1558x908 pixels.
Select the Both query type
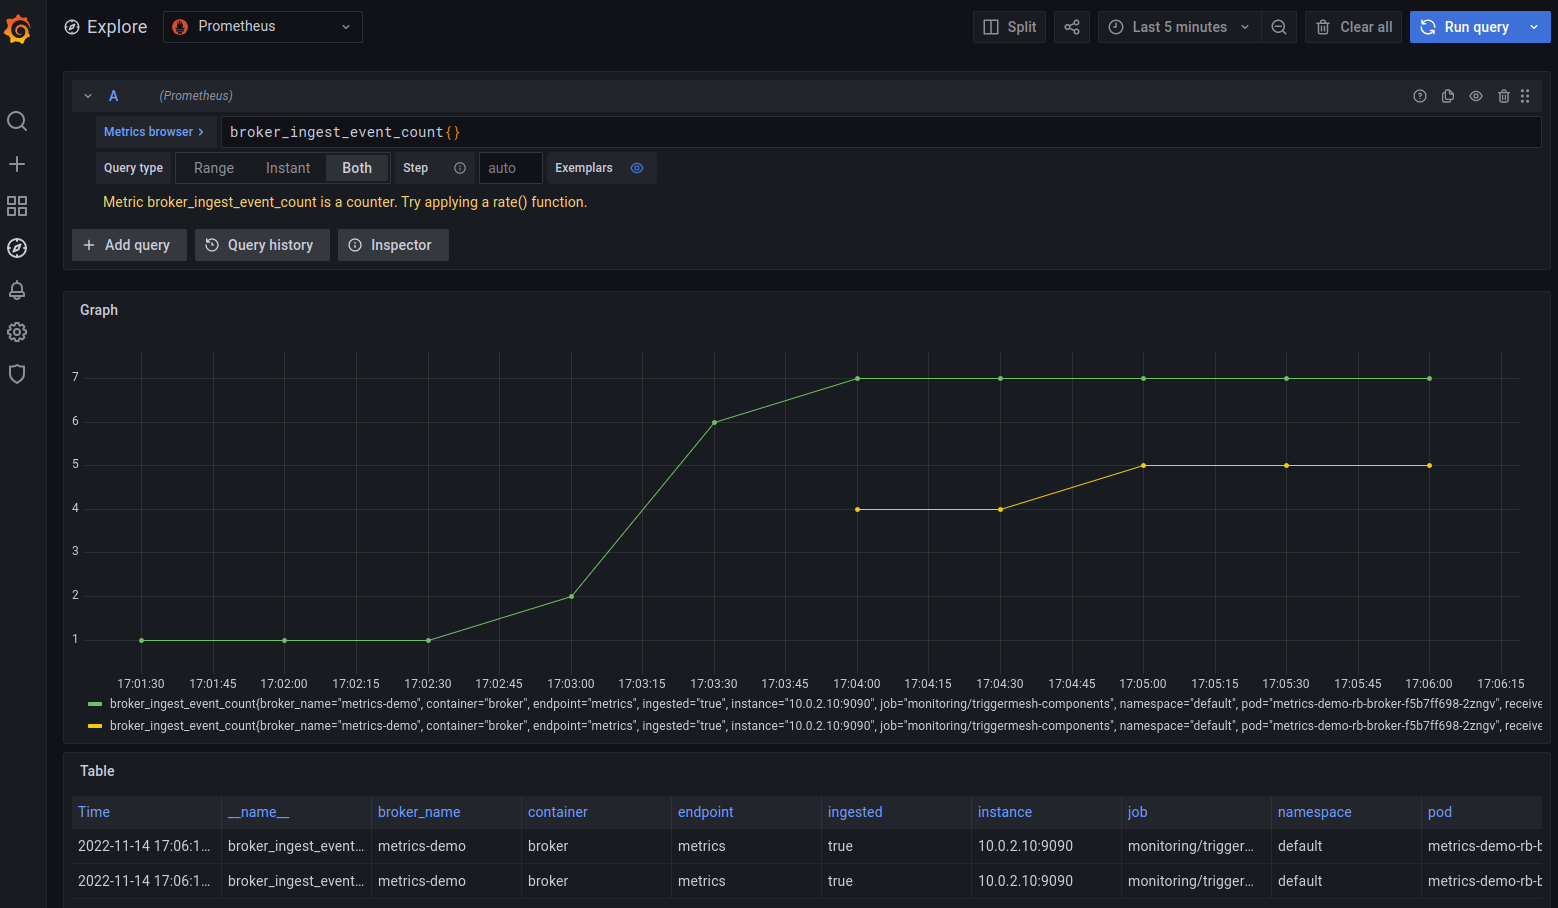tap(357, 168)
